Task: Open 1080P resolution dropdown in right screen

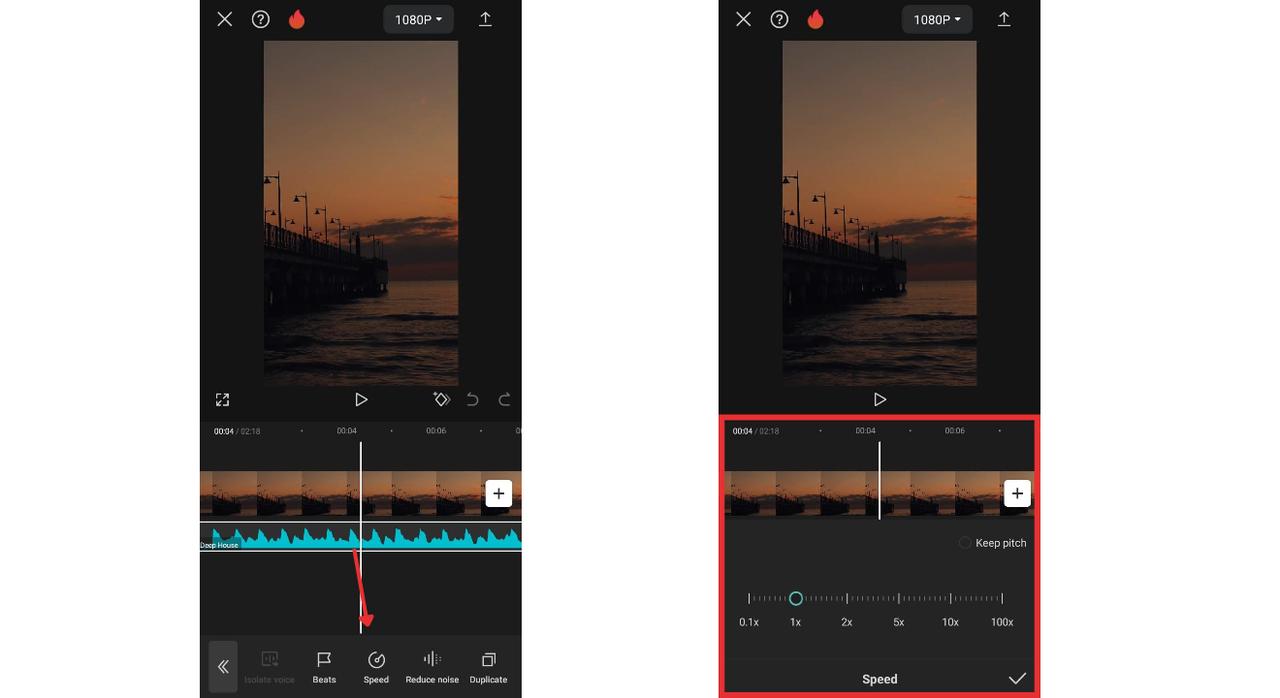Action: (x=937, y=19)
